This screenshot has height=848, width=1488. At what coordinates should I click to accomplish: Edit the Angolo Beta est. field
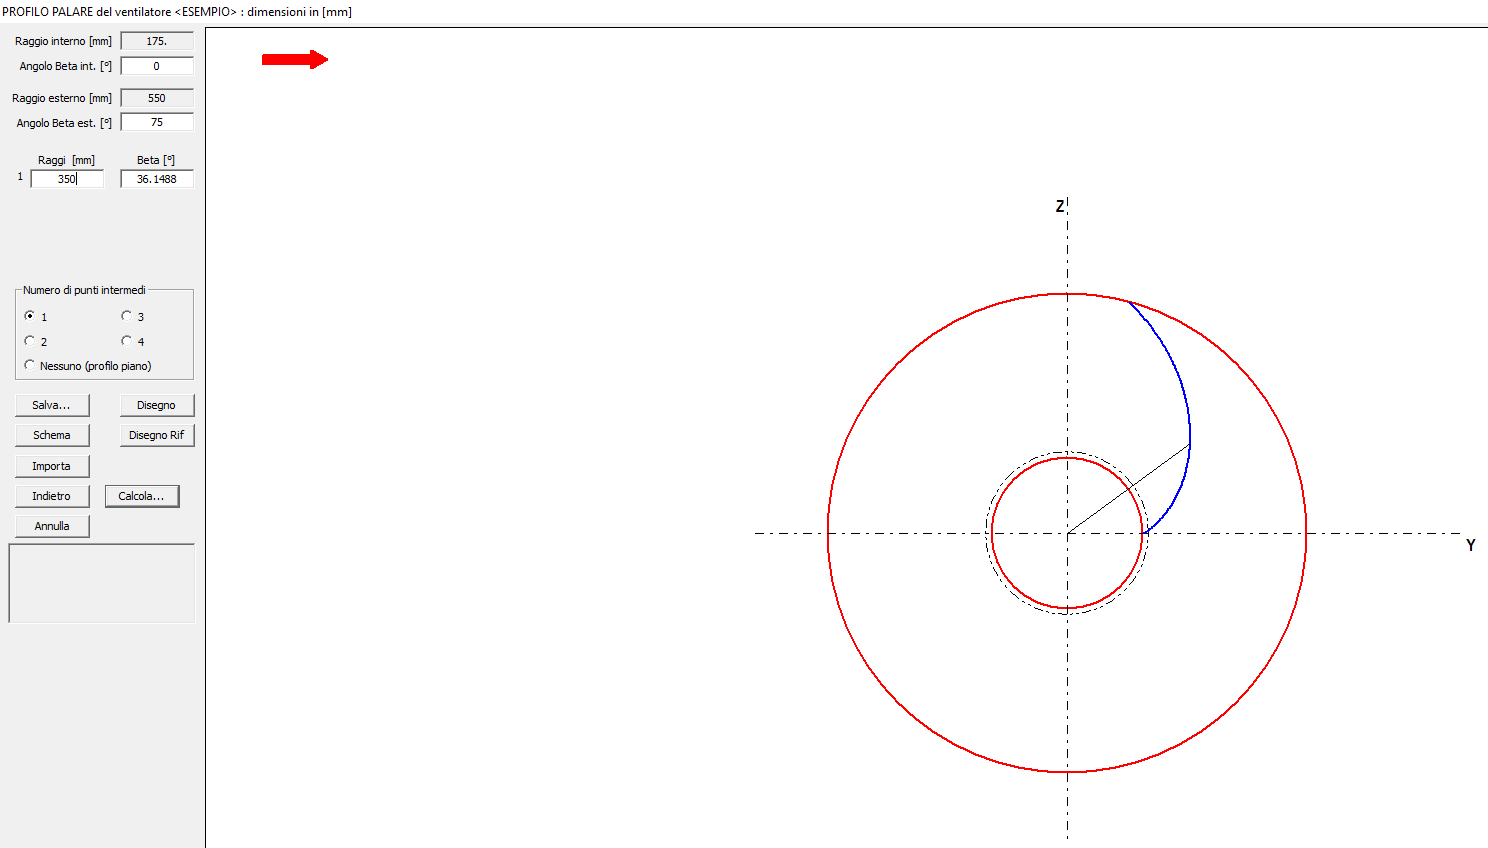157,122
